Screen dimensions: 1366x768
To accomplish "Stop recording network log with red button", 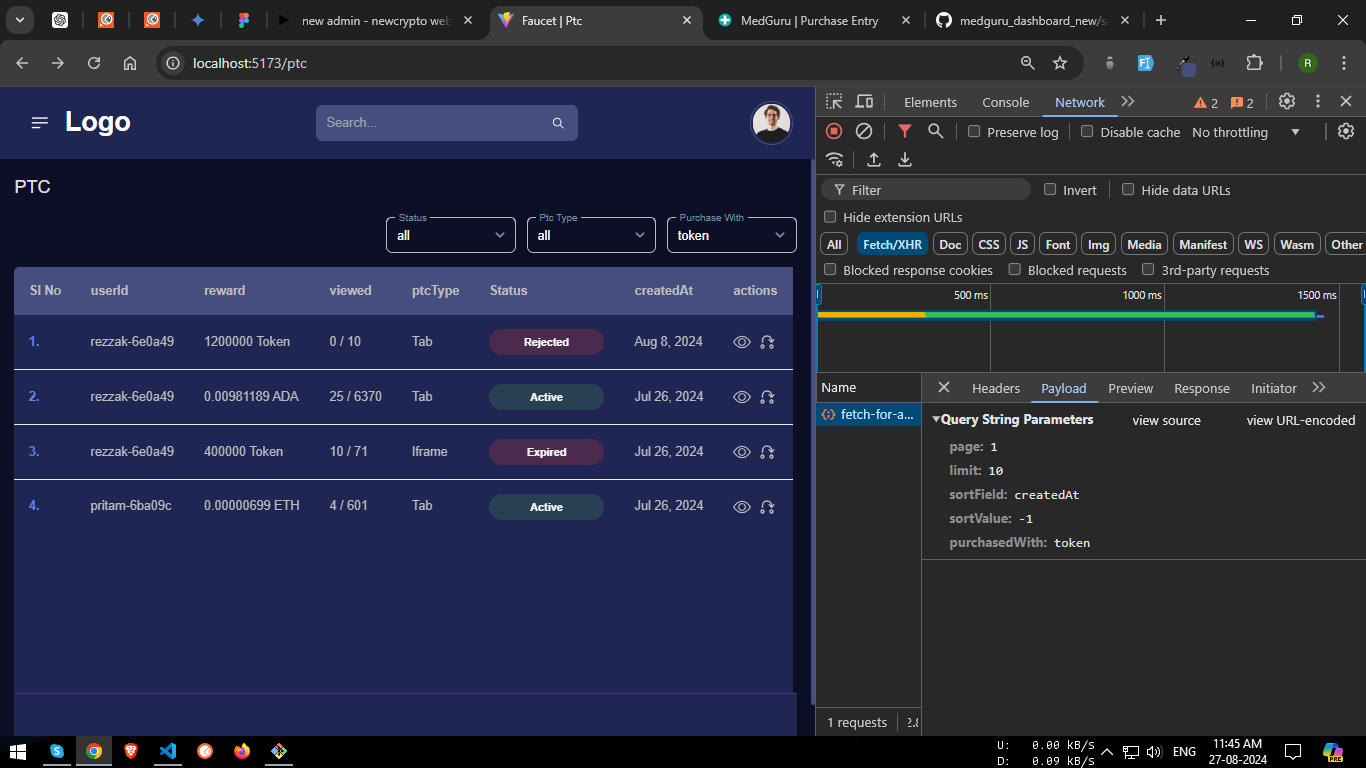I will 834,131.
